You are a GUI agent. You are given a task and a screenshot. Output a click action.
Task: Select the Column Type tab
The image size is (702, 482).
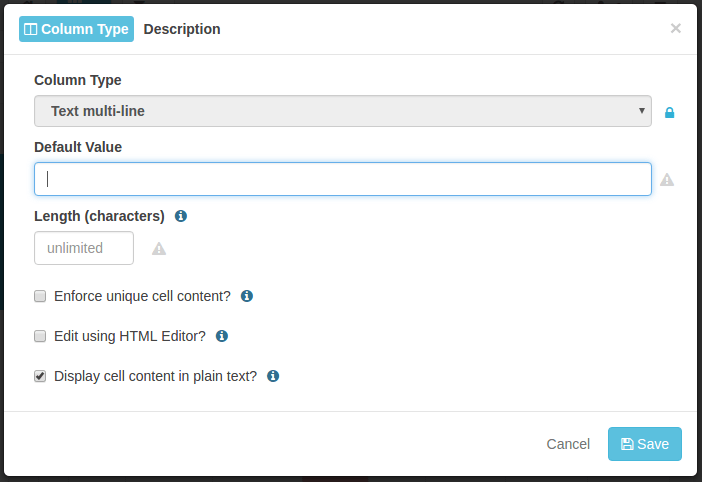point(76,29)
